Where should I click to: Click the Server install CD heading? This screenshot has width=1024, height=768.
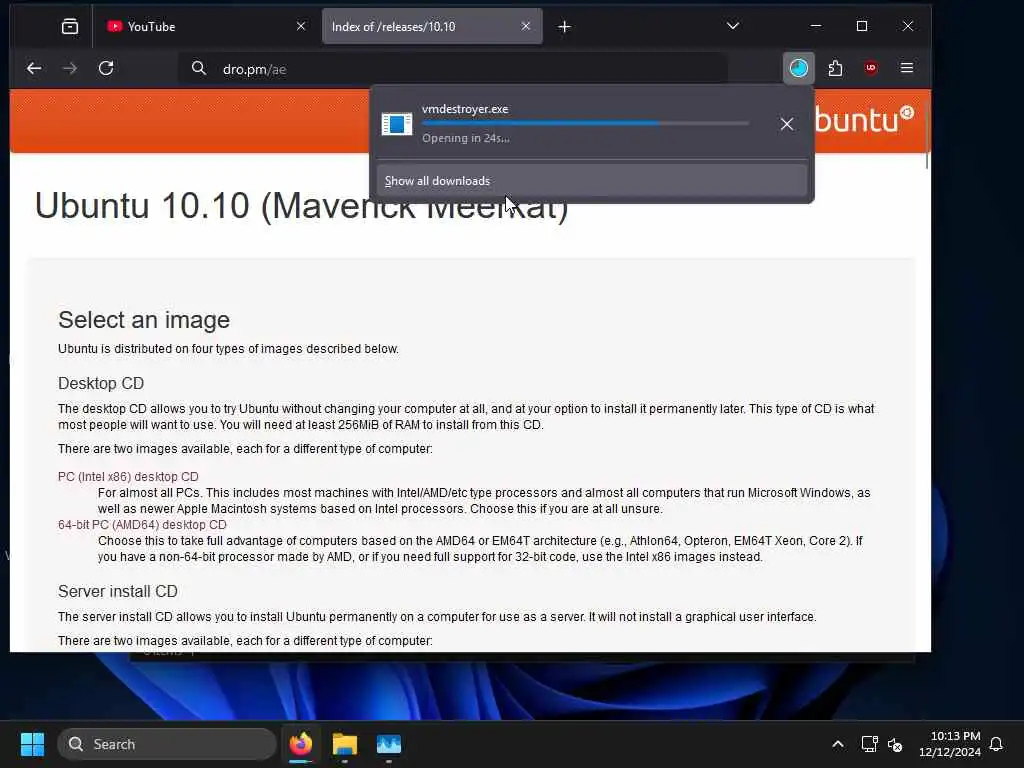click(118, 592)
